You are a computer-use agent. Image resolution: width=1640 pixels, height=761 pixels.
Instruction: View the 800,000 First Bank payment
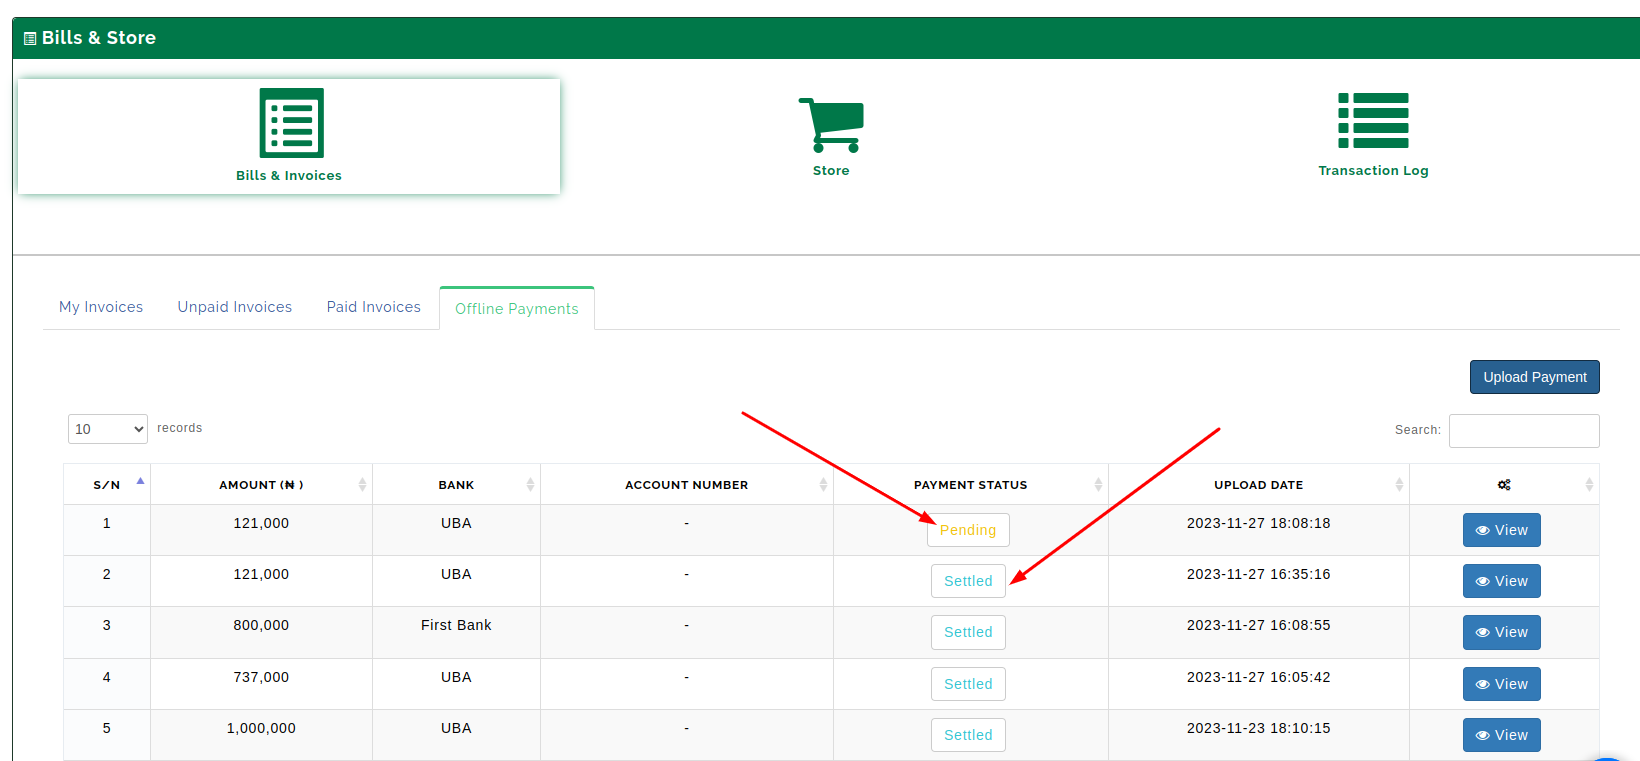(x=1502, y=632)
